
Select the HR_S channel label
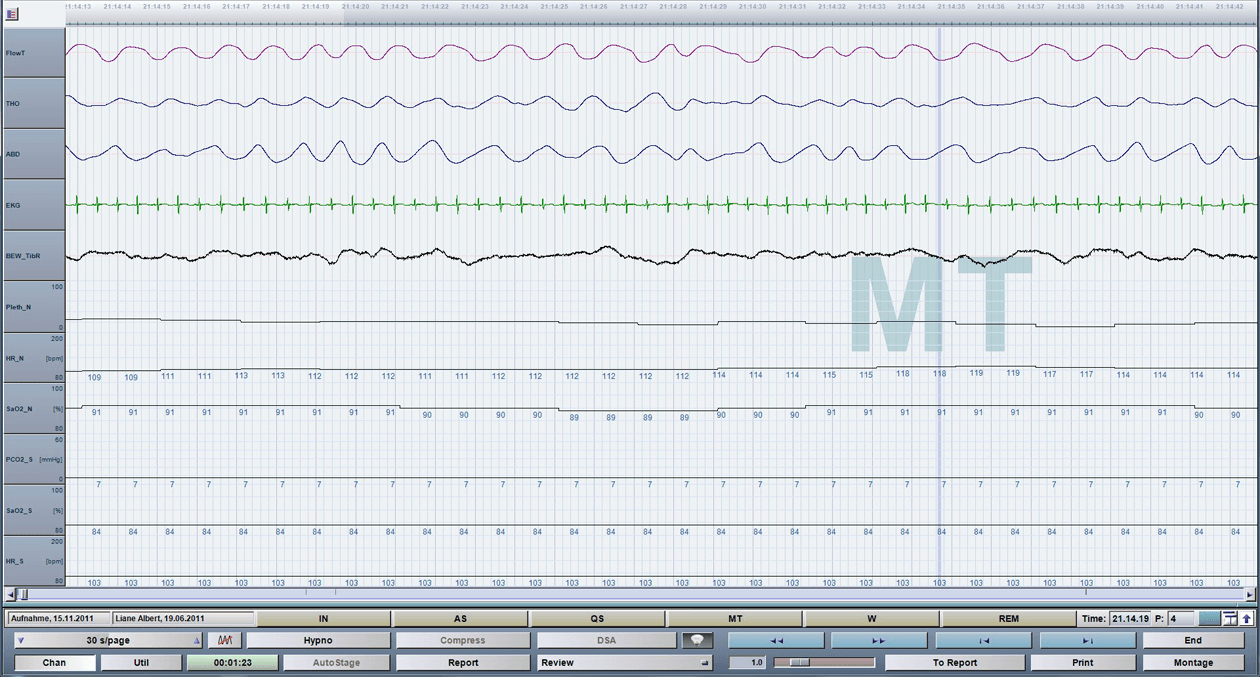click(x=34, y=561)
